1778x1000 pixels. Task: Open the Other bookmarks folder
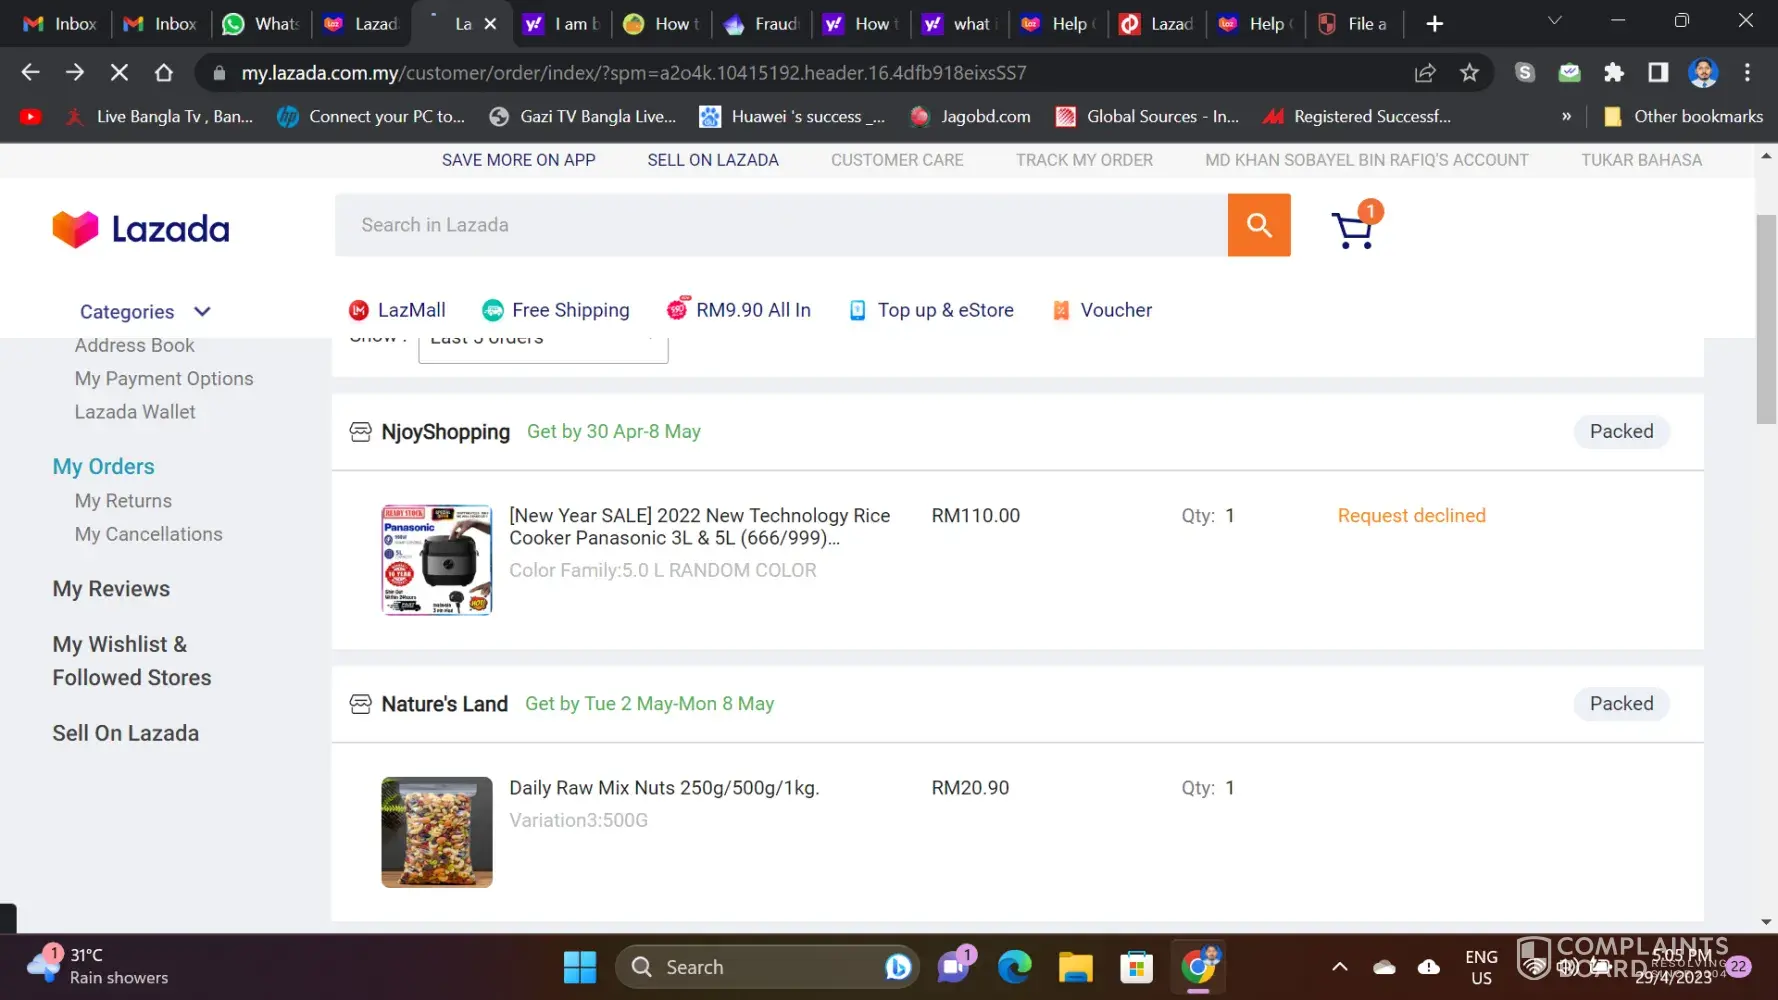1683,117
